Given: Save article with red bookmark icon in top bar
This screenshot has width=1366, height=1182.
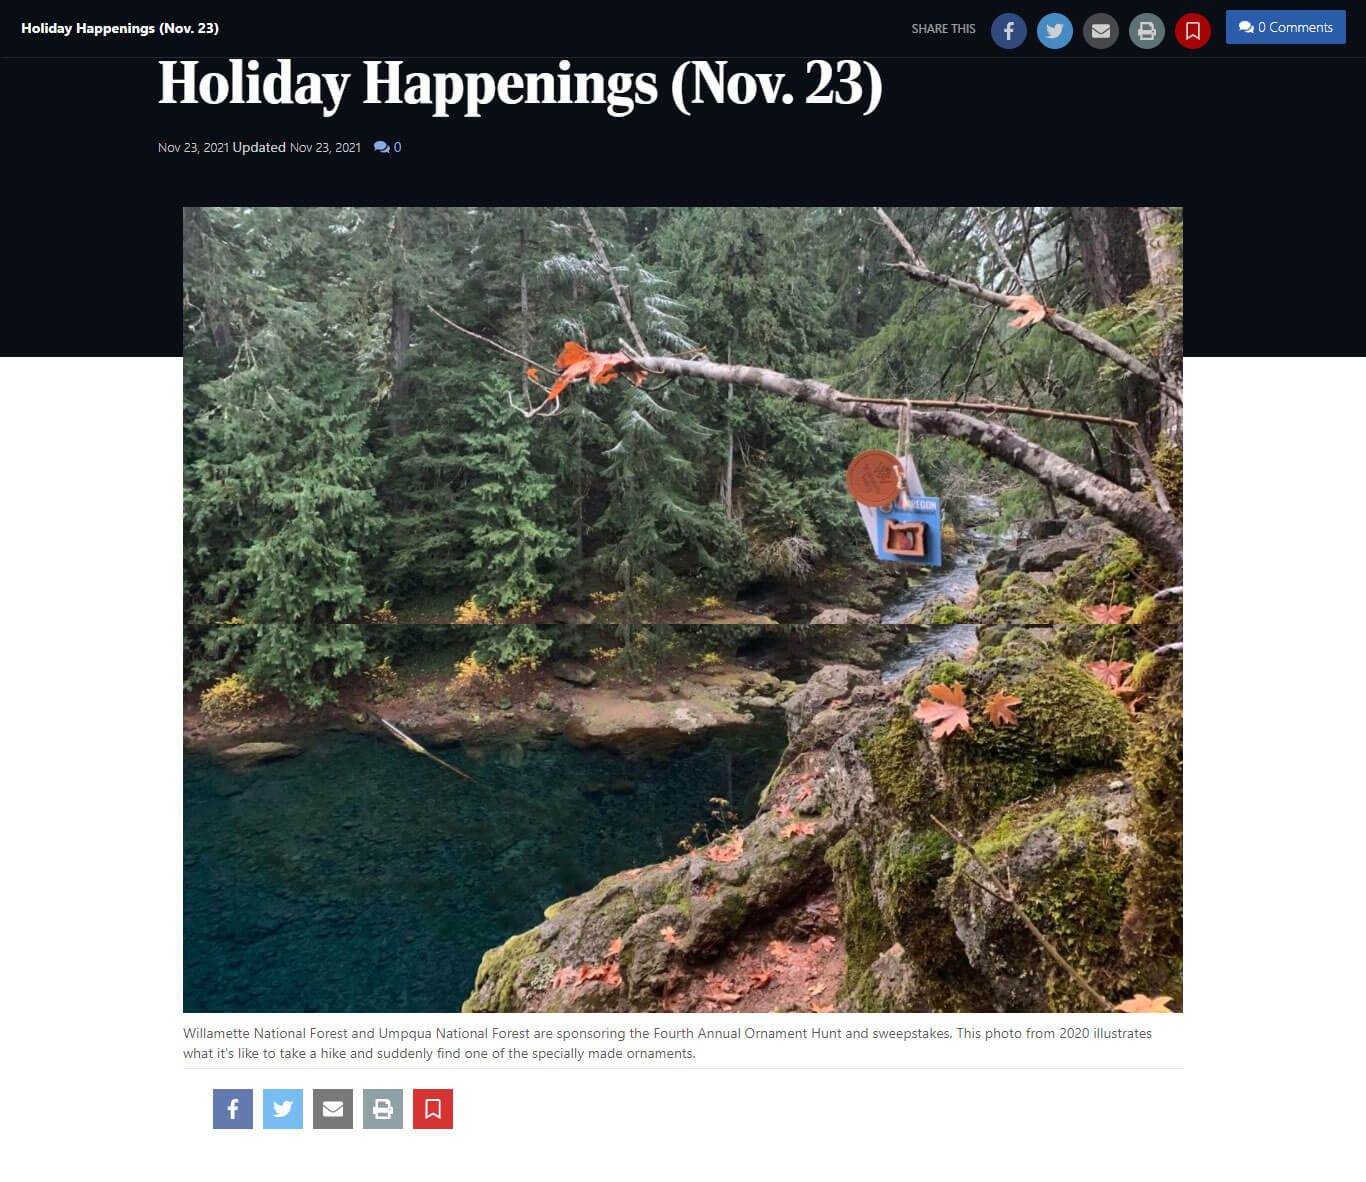Looking at the screenshot, I should coord(1193,31).
